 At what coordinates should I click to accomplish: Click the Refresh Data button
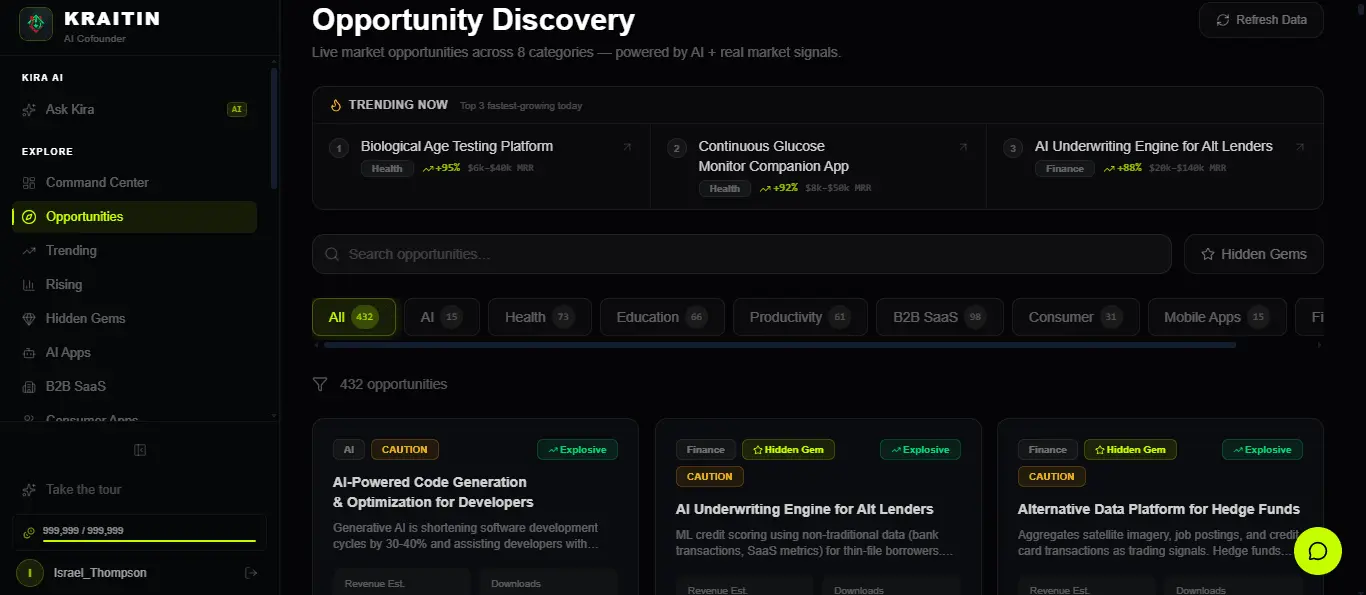coord(1261,20)
